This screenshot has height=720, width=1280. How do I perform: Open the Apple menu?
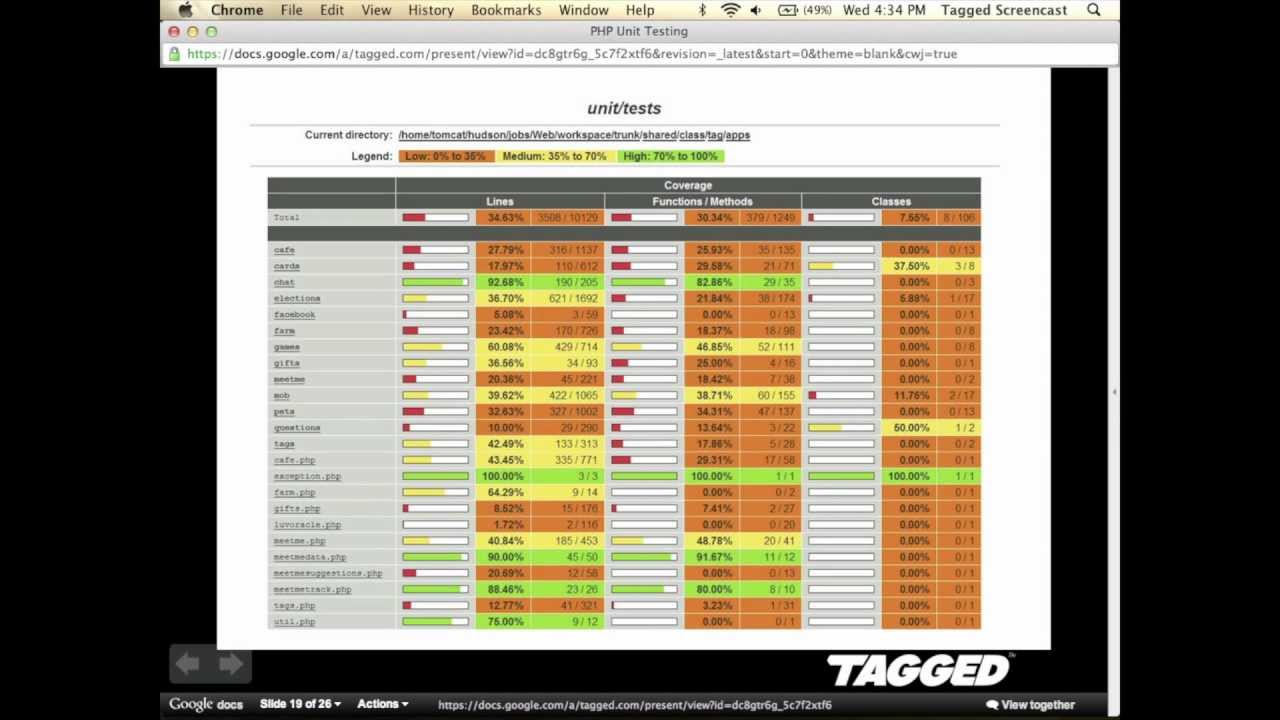[185, 10]
